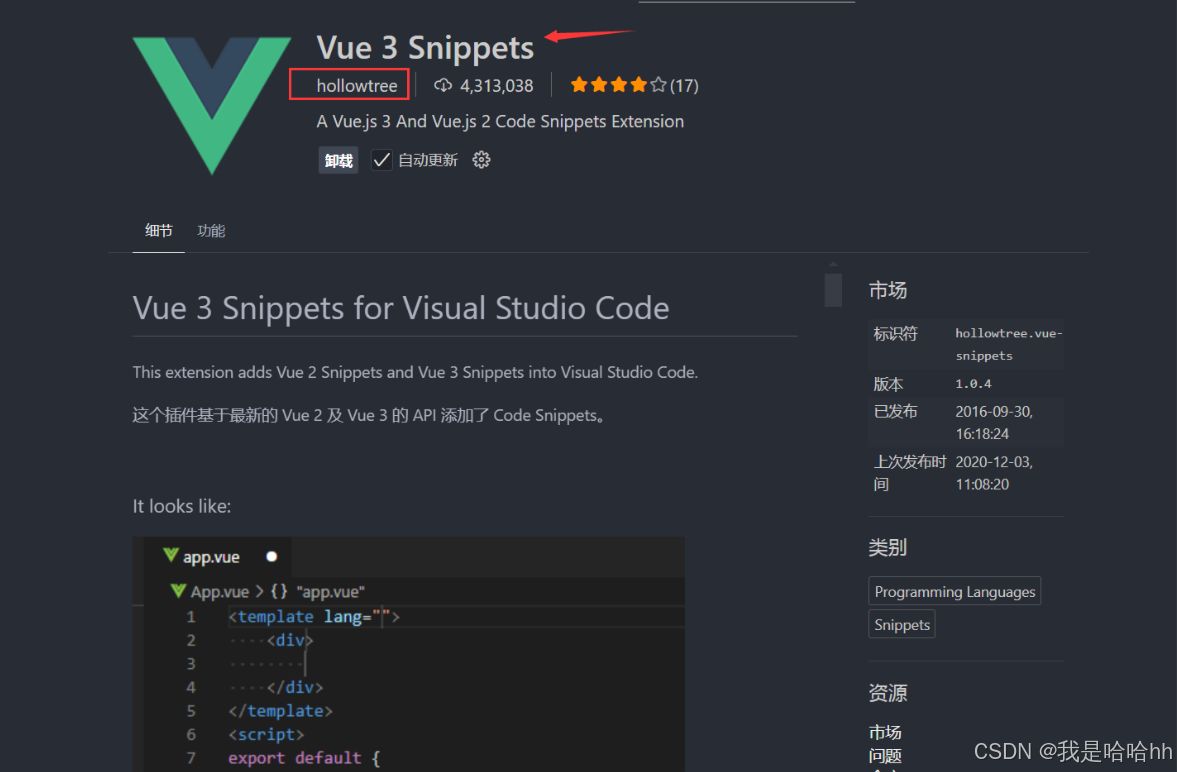Select the Programming Languages category tag
1177x772 pixels.
tap(955, 592)
